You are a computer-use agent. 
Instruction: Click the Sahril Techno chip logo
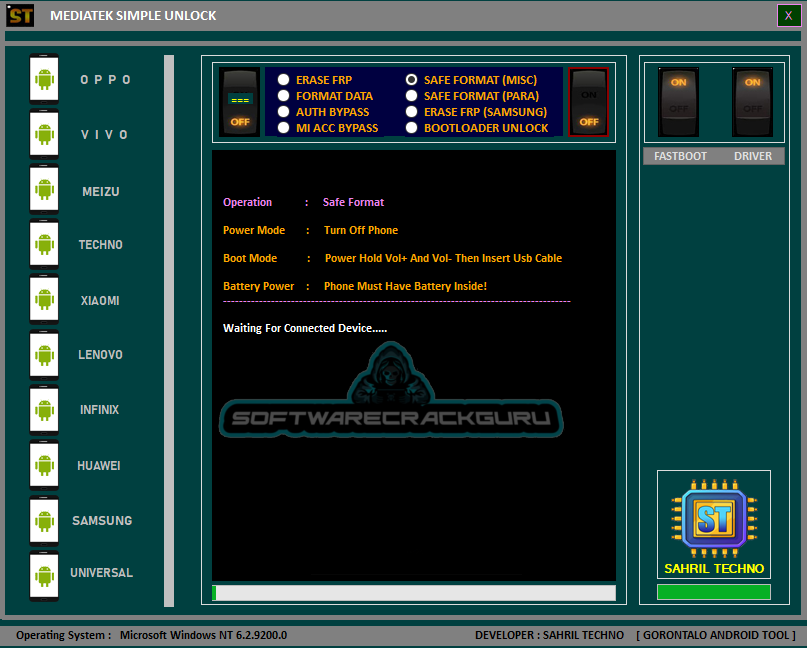click(713, 518)
